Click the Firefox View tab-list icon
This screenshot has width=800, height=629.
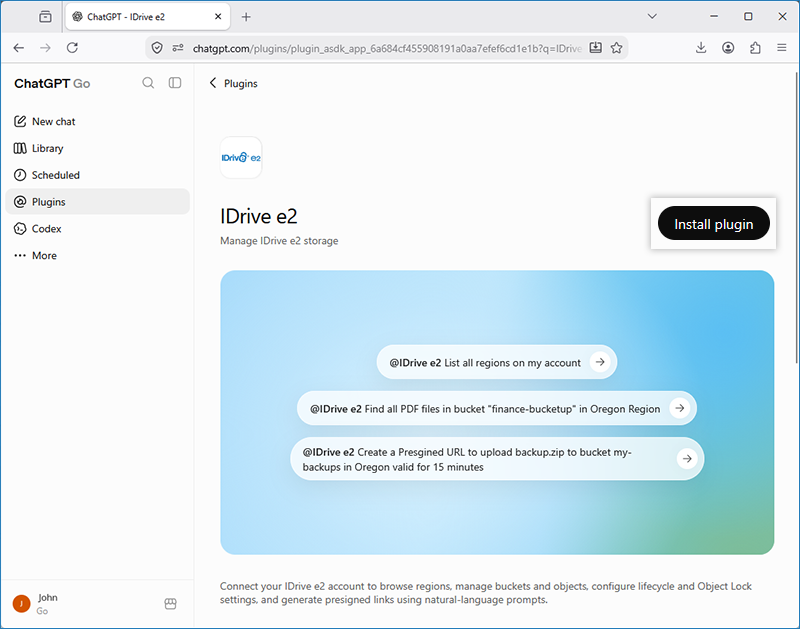tap(45, 17)
